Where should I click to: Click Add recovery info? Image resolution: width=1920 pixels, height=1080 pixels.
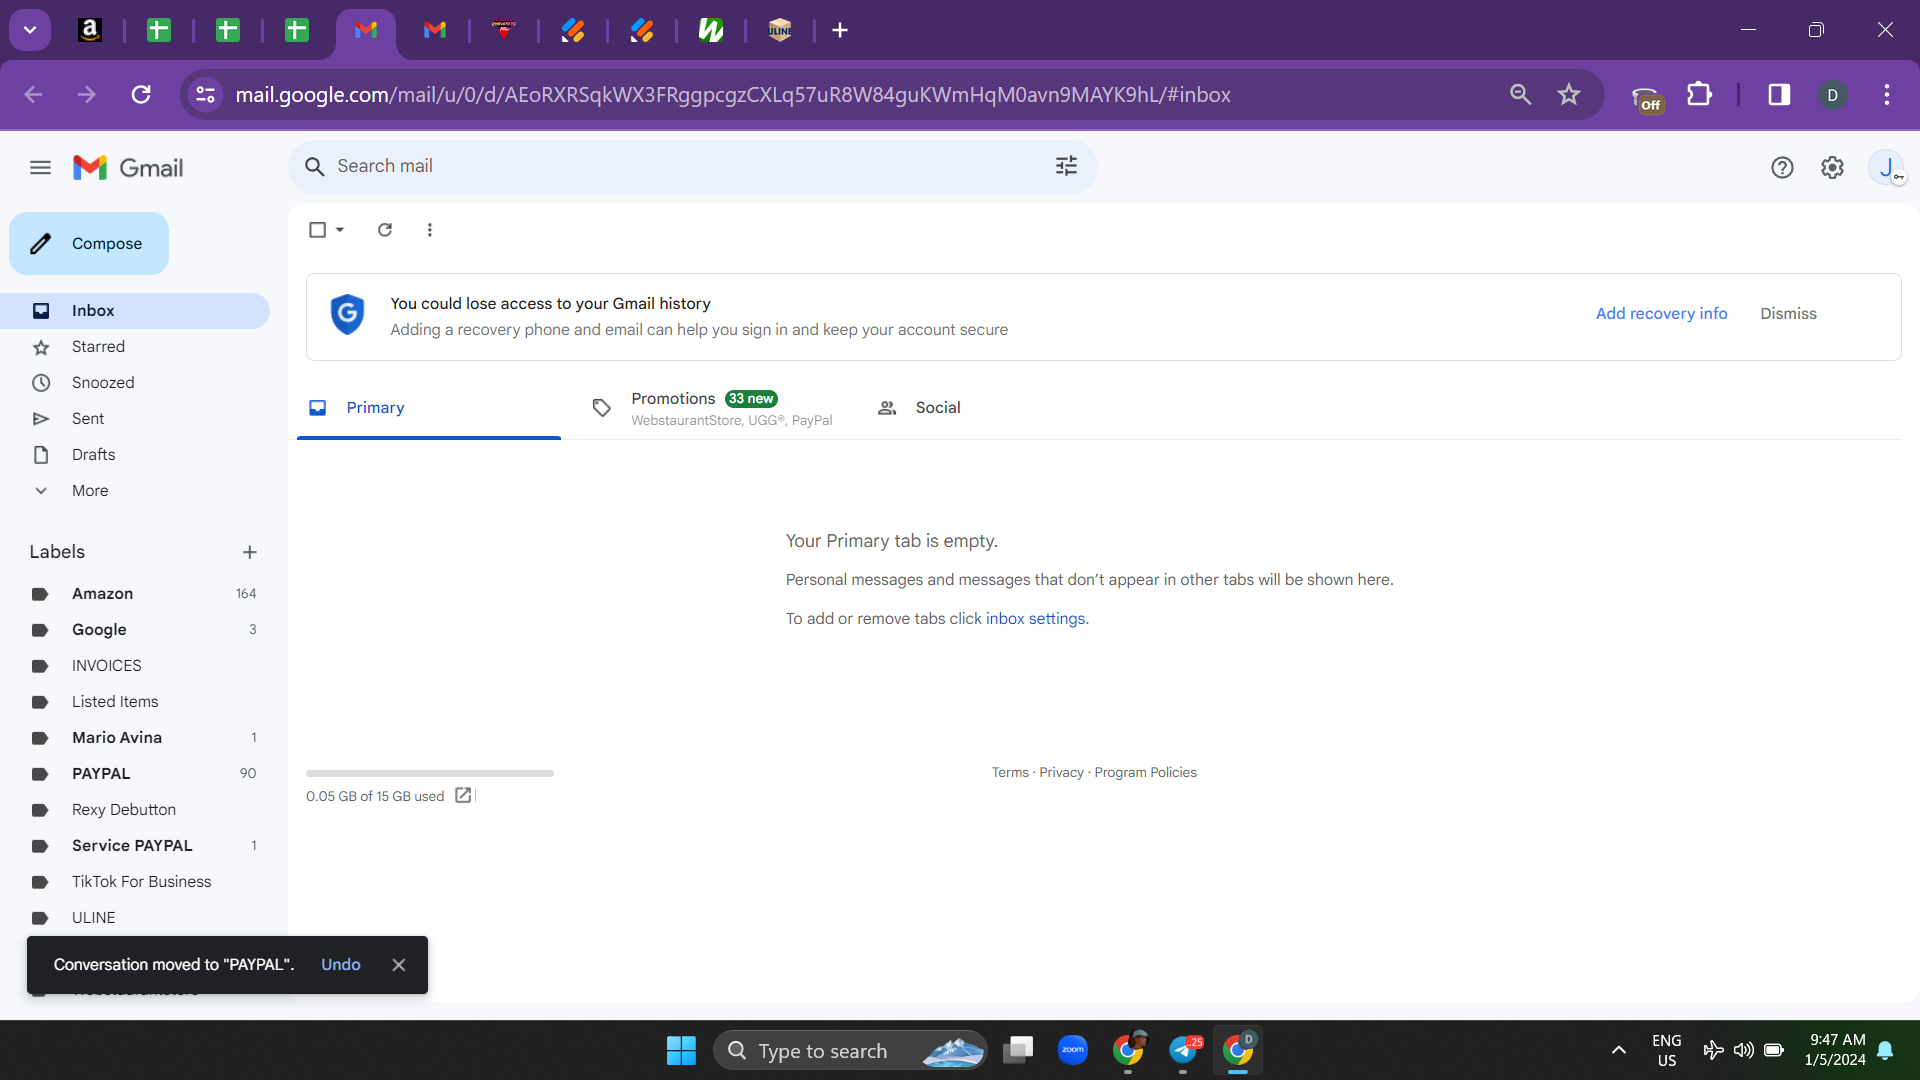[x=1661, y=313]
